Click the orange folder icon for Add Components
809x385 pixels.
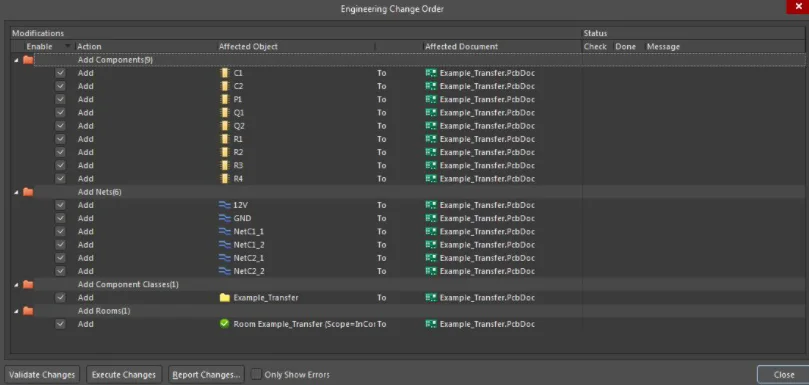pos(28,60)
